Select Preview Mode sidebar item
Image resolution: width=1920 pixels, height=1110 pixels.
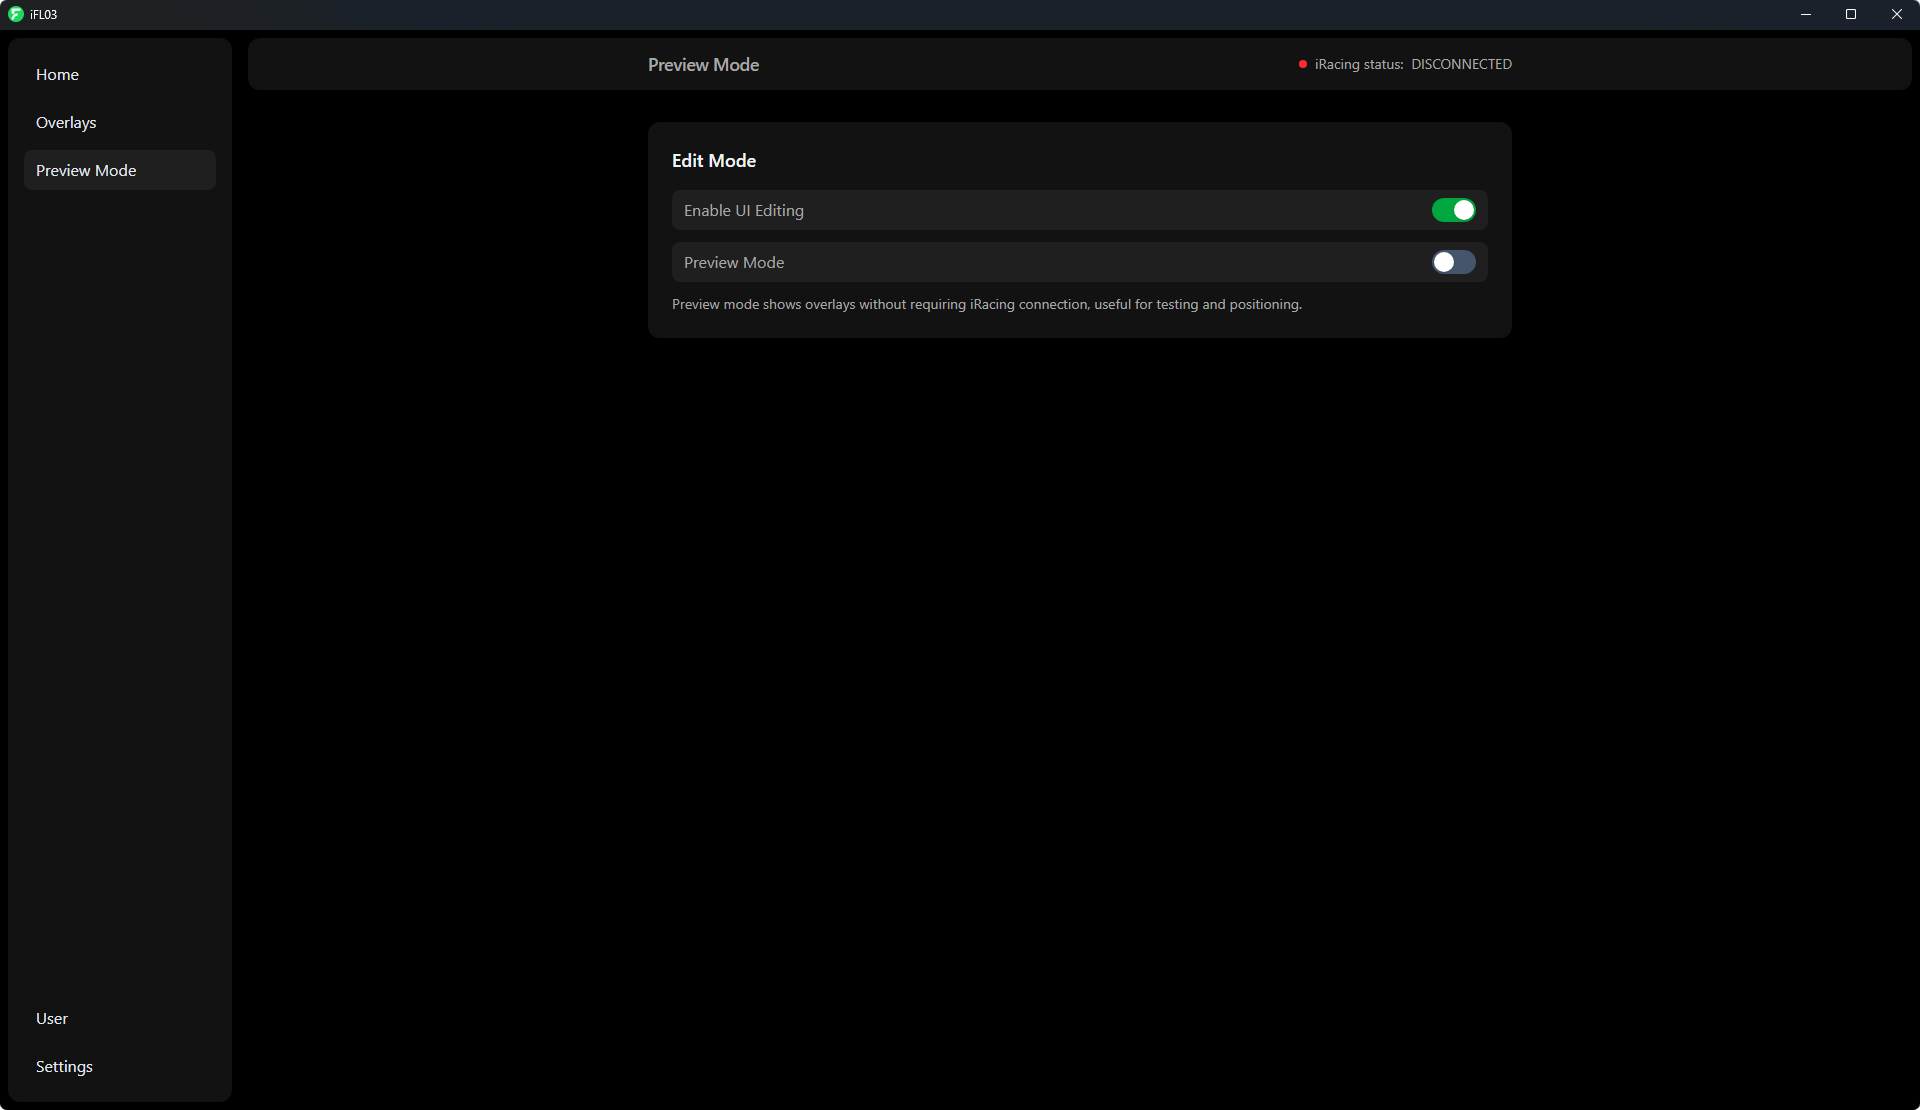119,170
